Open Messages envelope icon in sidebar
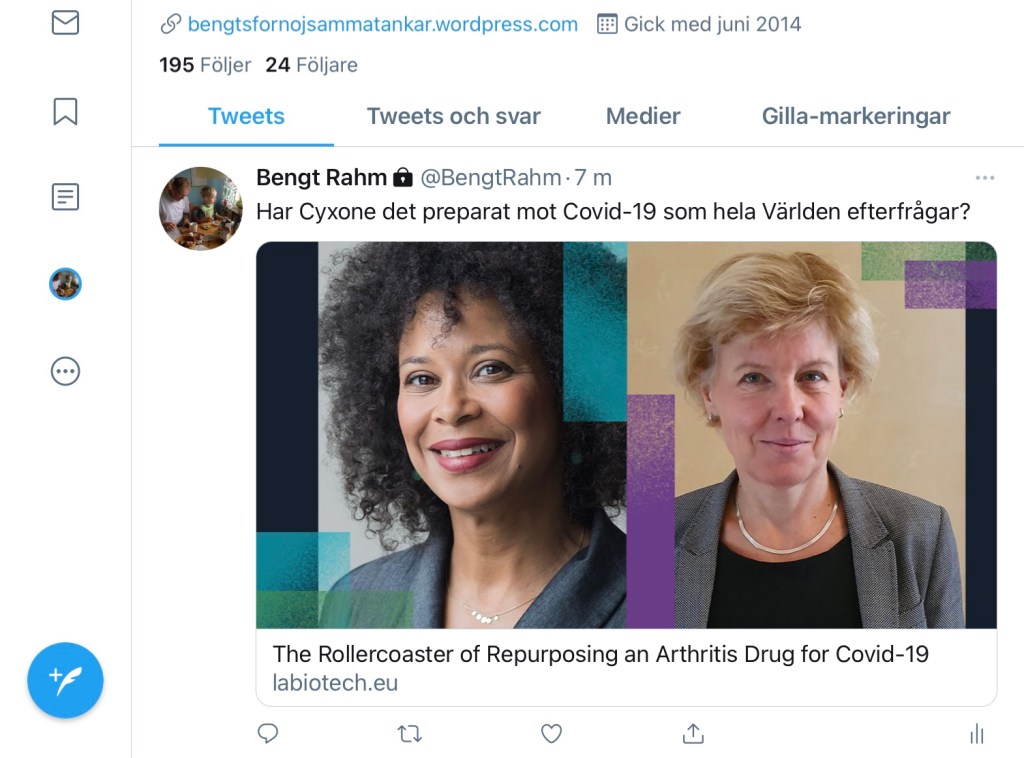Screen dimensions: 1024x758 (65, 22)
